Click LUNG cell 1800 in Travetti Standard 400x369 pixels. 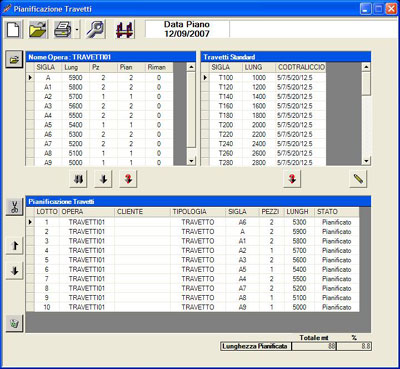pos(259,115)
